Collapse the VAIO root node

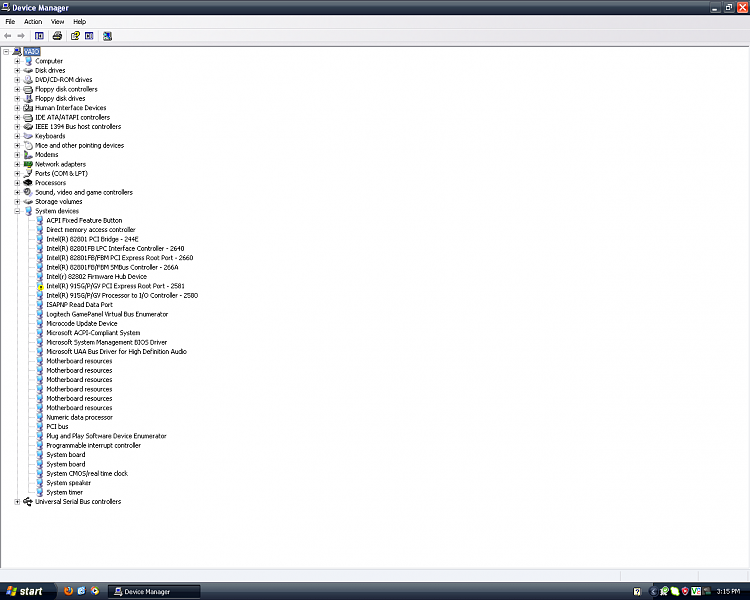click(x=6, y=52)
